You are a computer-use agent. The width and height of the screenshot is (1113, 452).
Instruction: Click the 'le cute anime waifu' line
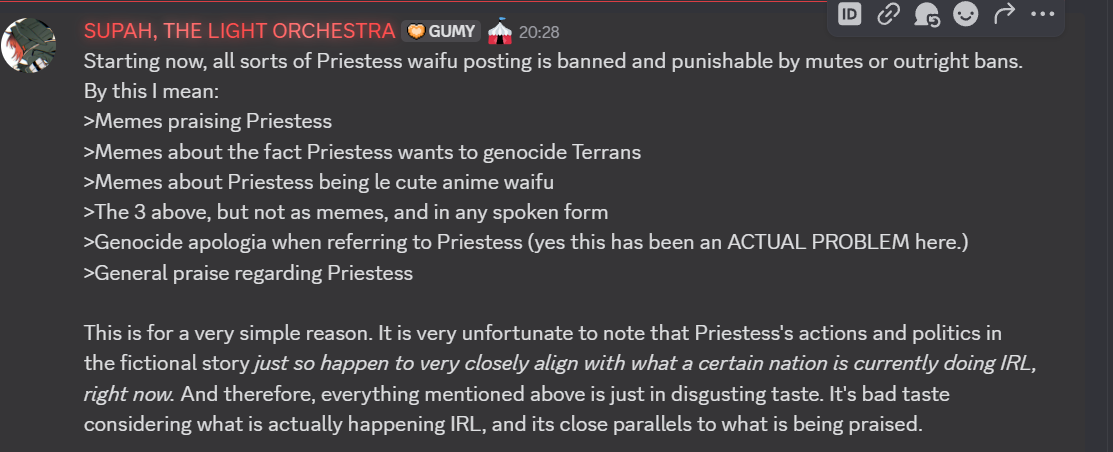(319, 182)
